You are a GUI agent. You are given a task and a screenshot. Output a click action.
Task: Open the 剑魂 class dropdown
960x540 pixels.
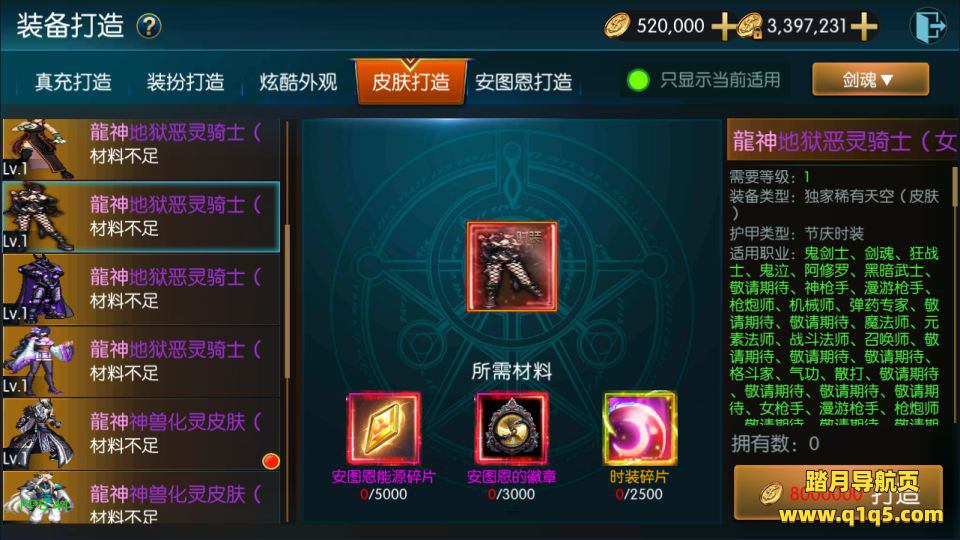[x=870, y=80]
